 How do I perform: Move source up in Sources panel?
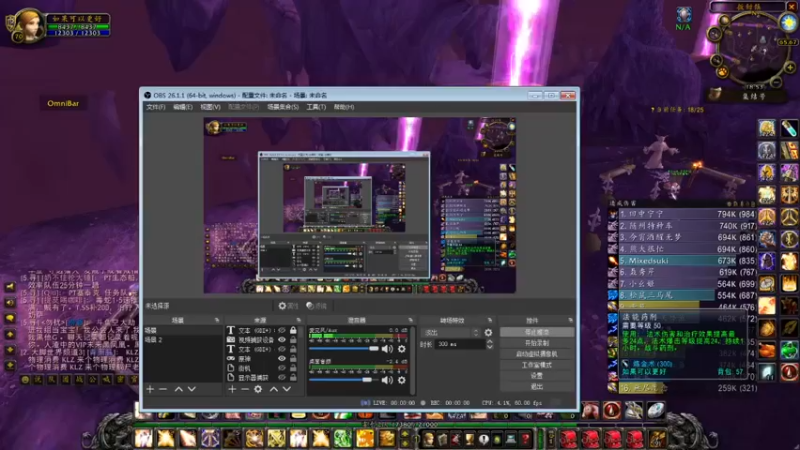(273, 389)
